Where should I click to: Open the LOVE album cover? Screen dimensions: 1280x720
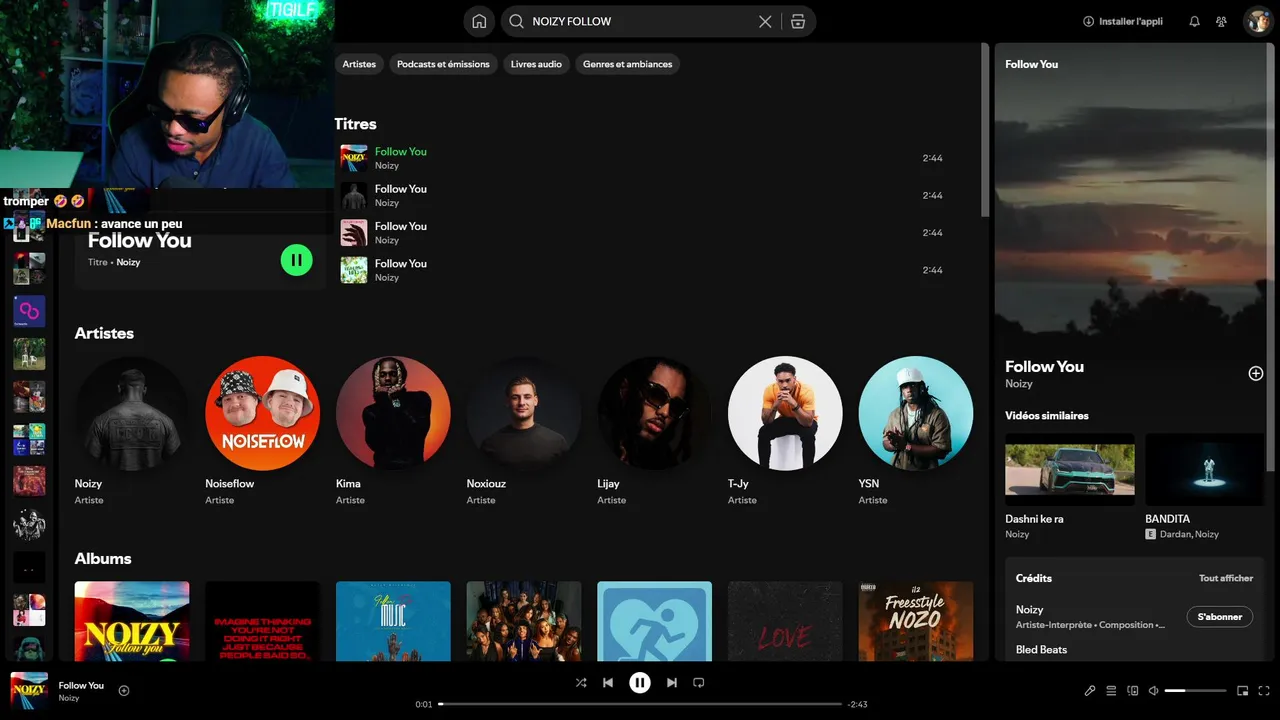click(x=785, y=621)
